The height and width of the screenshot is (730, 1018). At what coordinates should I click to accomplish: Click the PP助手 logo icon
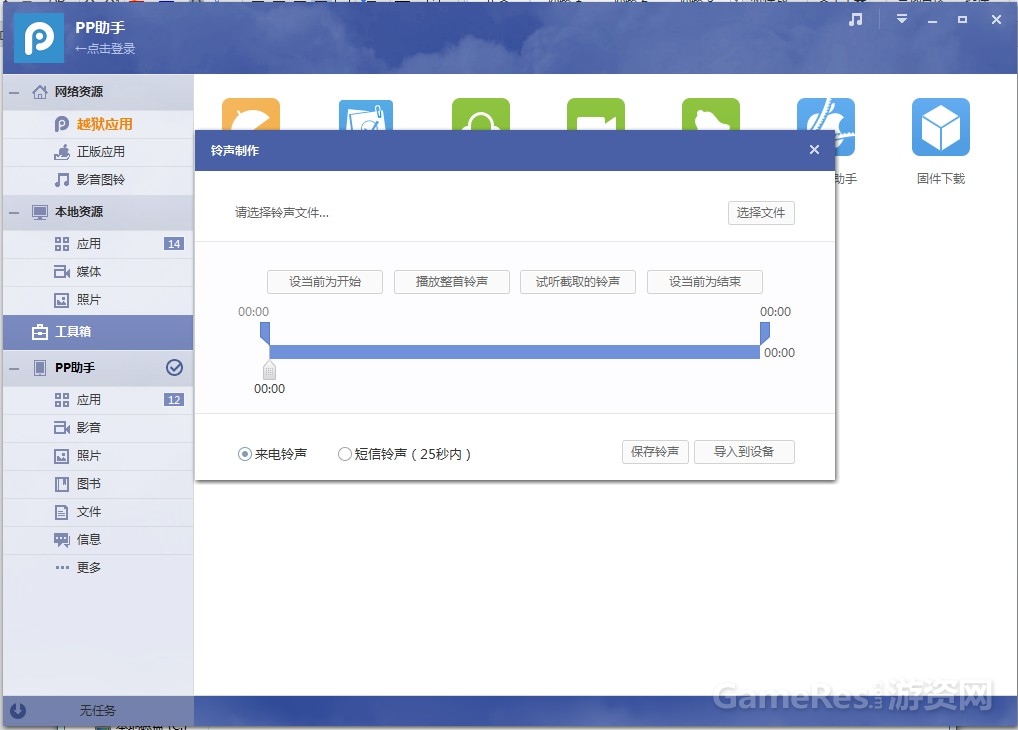click(39, 38)
